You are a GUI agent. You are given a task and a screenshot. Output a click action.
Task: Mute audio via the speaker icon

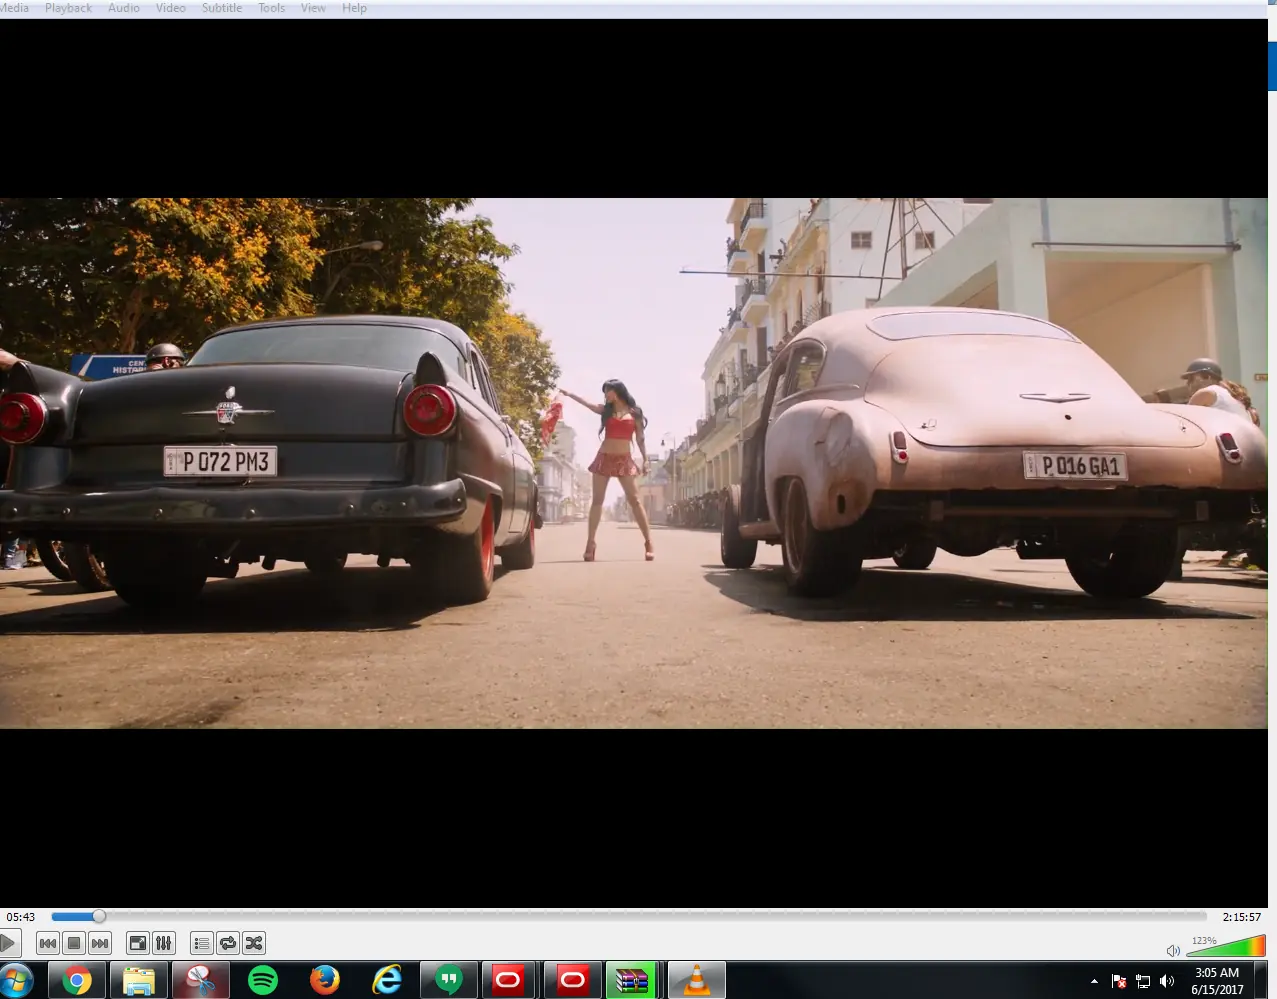point(1173,950)
